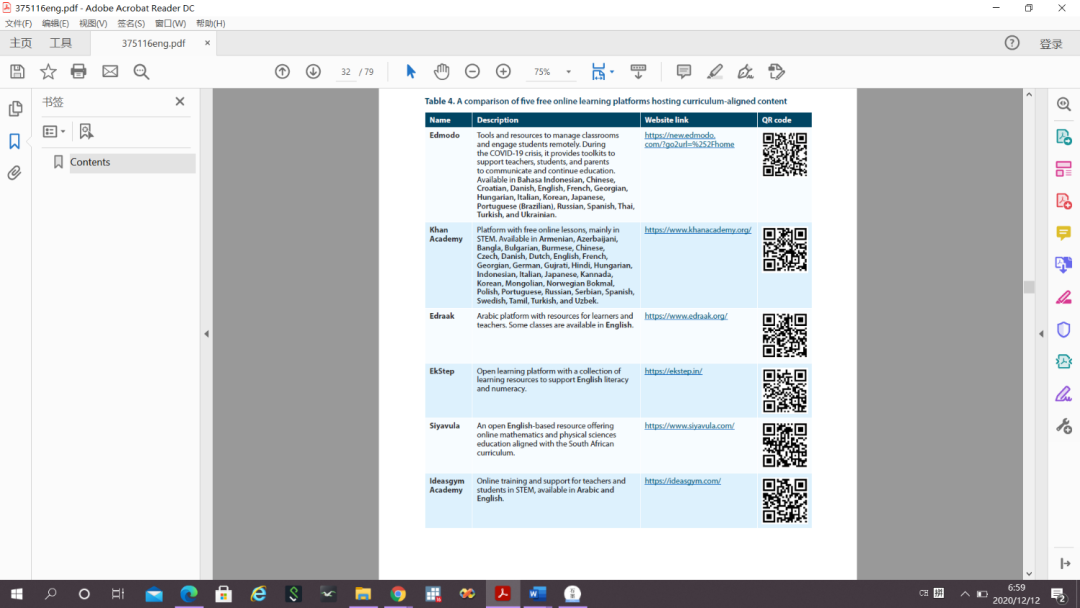The width and height of the screenshot is (1080, 608).
Task: Open Export PDF tool in right pane
Action: (1063, 137)
